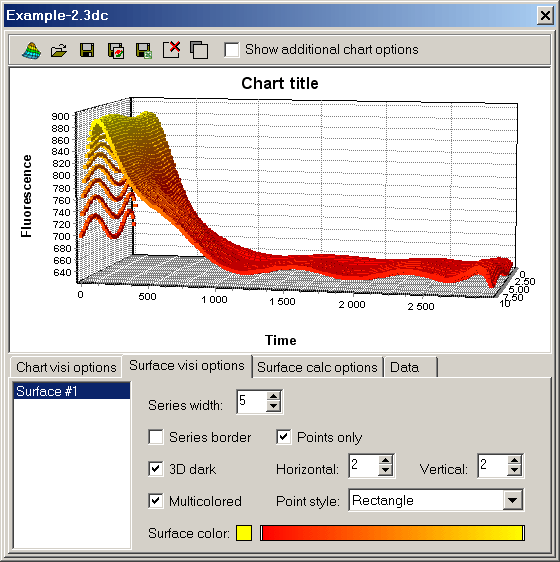Export to Excel with floppy spreadsheet icon
Viewport: 560px width, 562px height.
pos(144,51)
